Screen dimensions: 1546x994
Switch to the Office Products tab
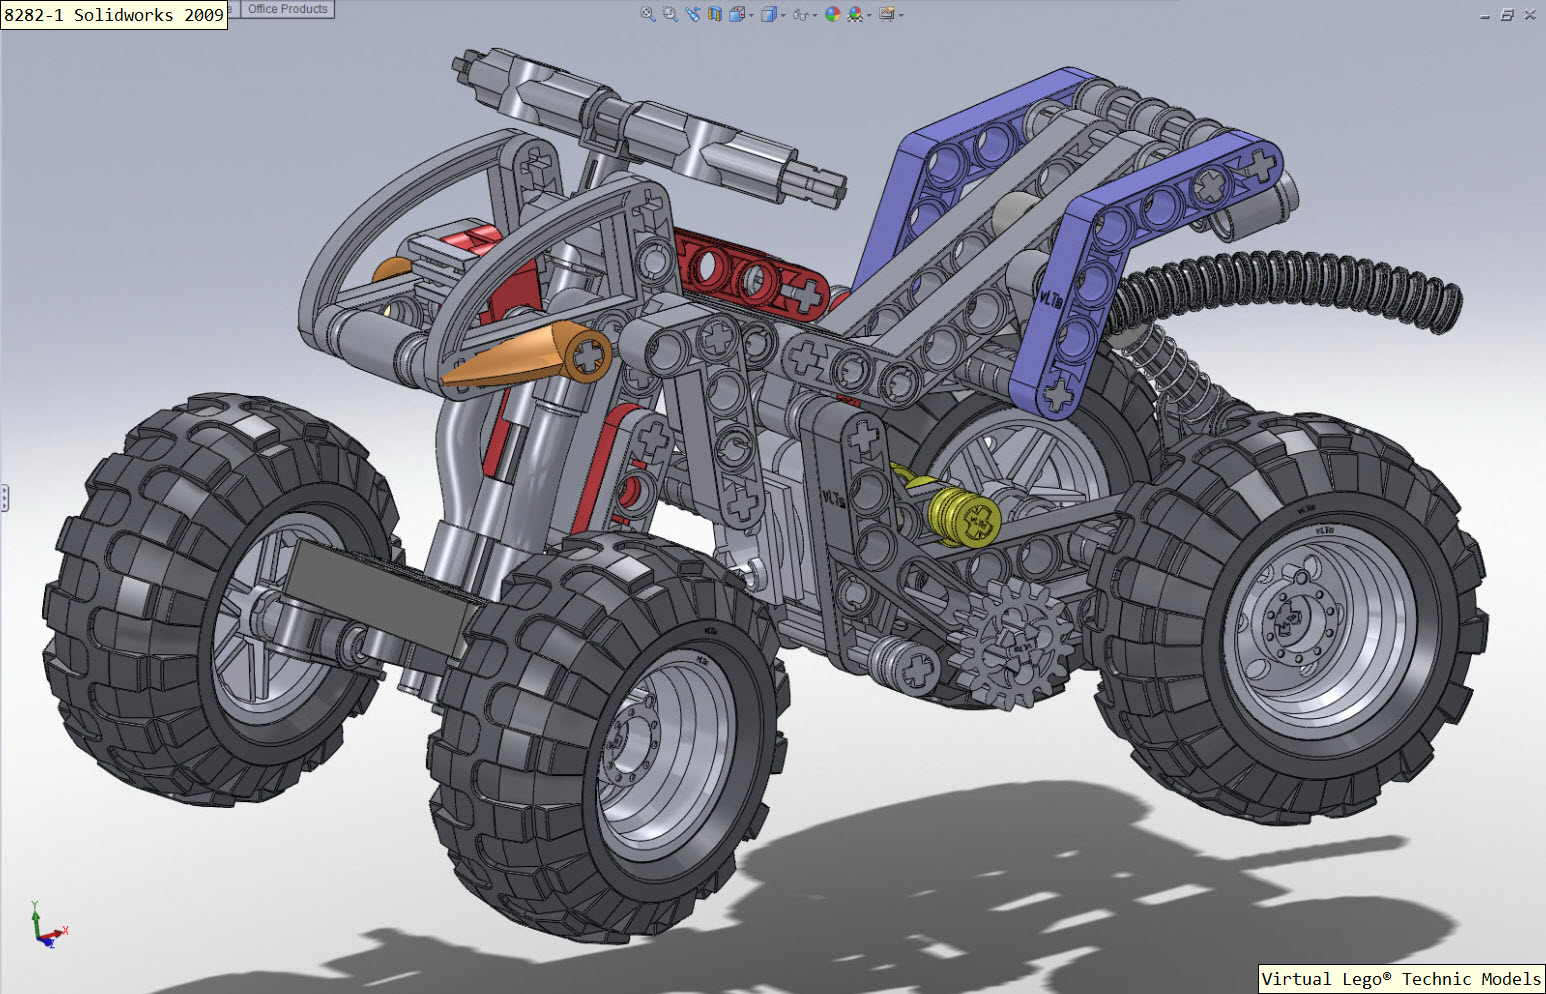point(288,9)
